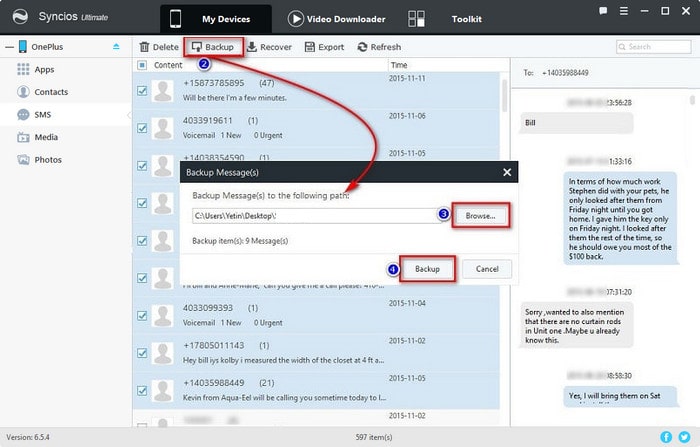Click the message list scrollbar
Viewport: 700px width, 447px height.
click(504, 95)
